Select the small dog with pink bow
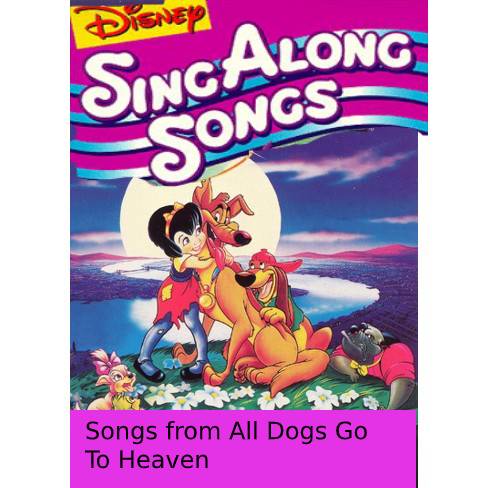This screenshot has width=488, height=488. (113, 380)
